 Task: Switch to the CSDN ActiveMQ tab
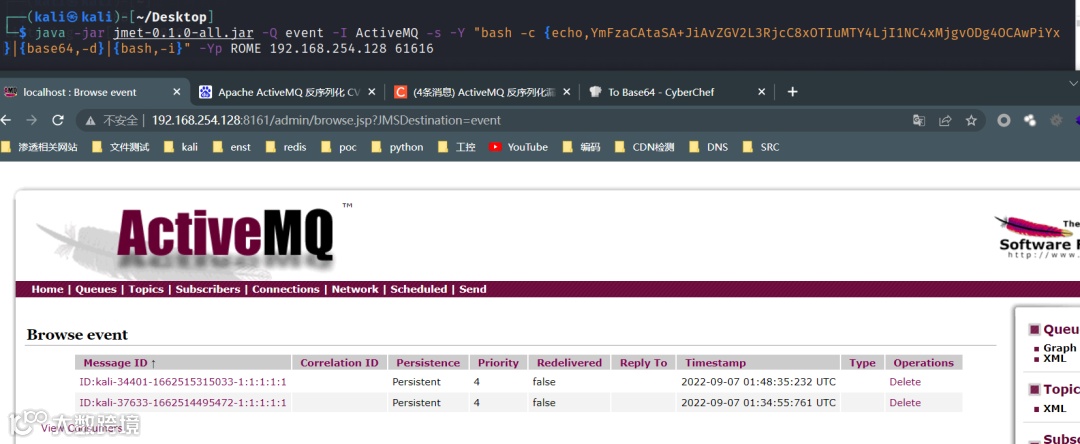(484, 92)
